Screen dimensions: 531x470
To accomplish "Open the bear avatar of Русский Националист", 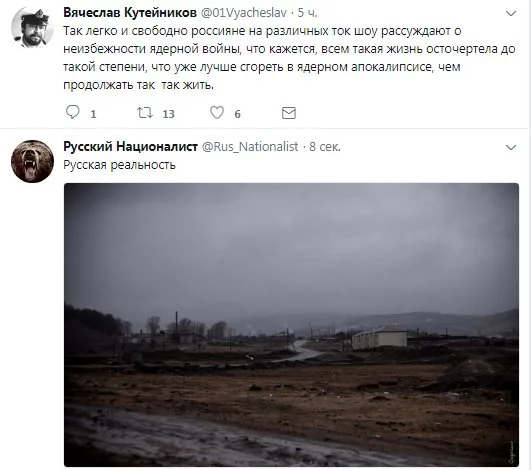I will (32, 162).
